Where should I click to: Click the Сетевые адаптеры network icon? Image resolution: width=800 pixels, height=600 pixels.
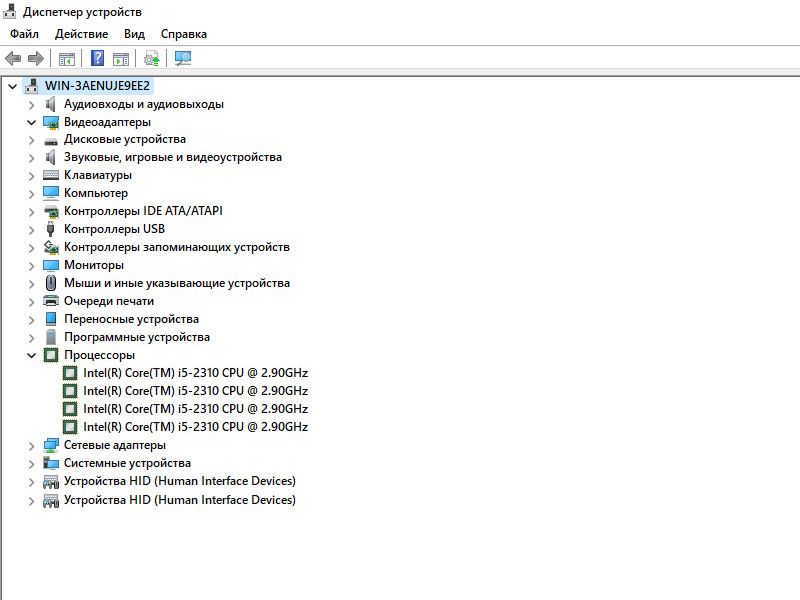pos(51,445)
